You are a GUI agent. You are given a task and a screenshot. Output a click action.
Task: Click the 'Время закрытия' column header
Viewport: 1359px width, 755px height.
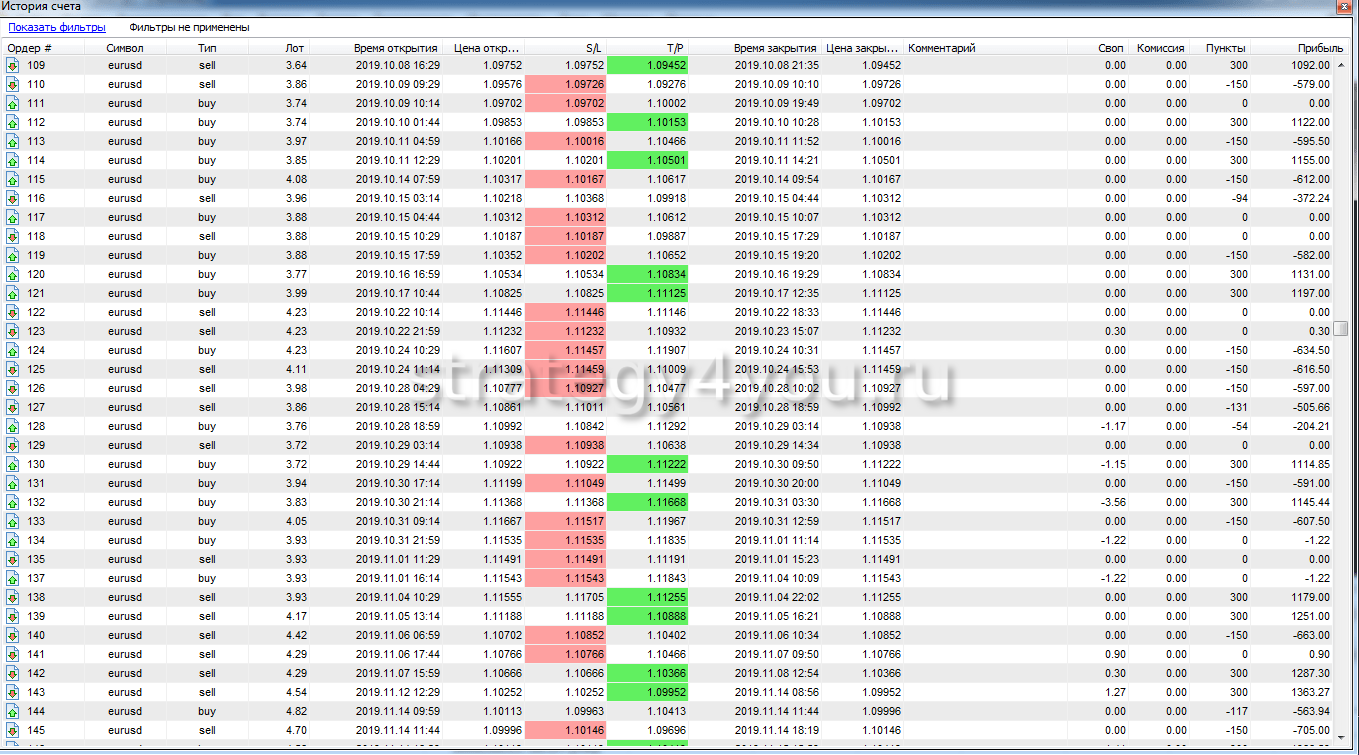point(775,48)
